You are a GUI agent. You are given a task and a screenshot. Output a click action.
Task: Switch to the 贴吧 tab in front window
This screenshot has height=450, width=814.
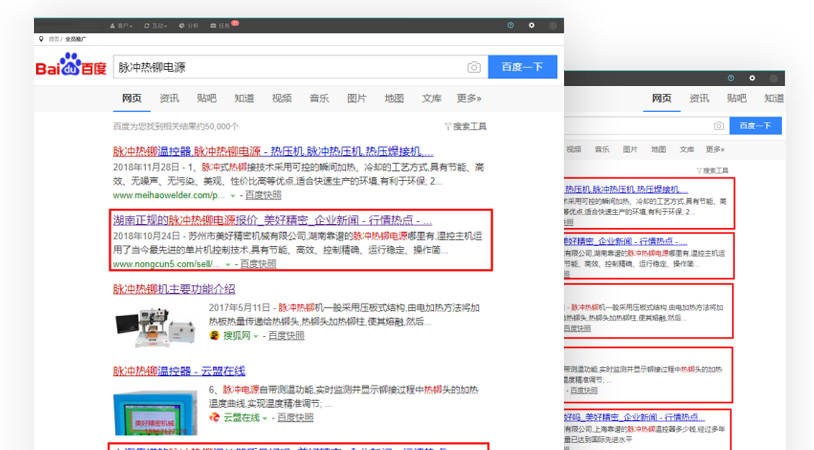click(207, 99)
